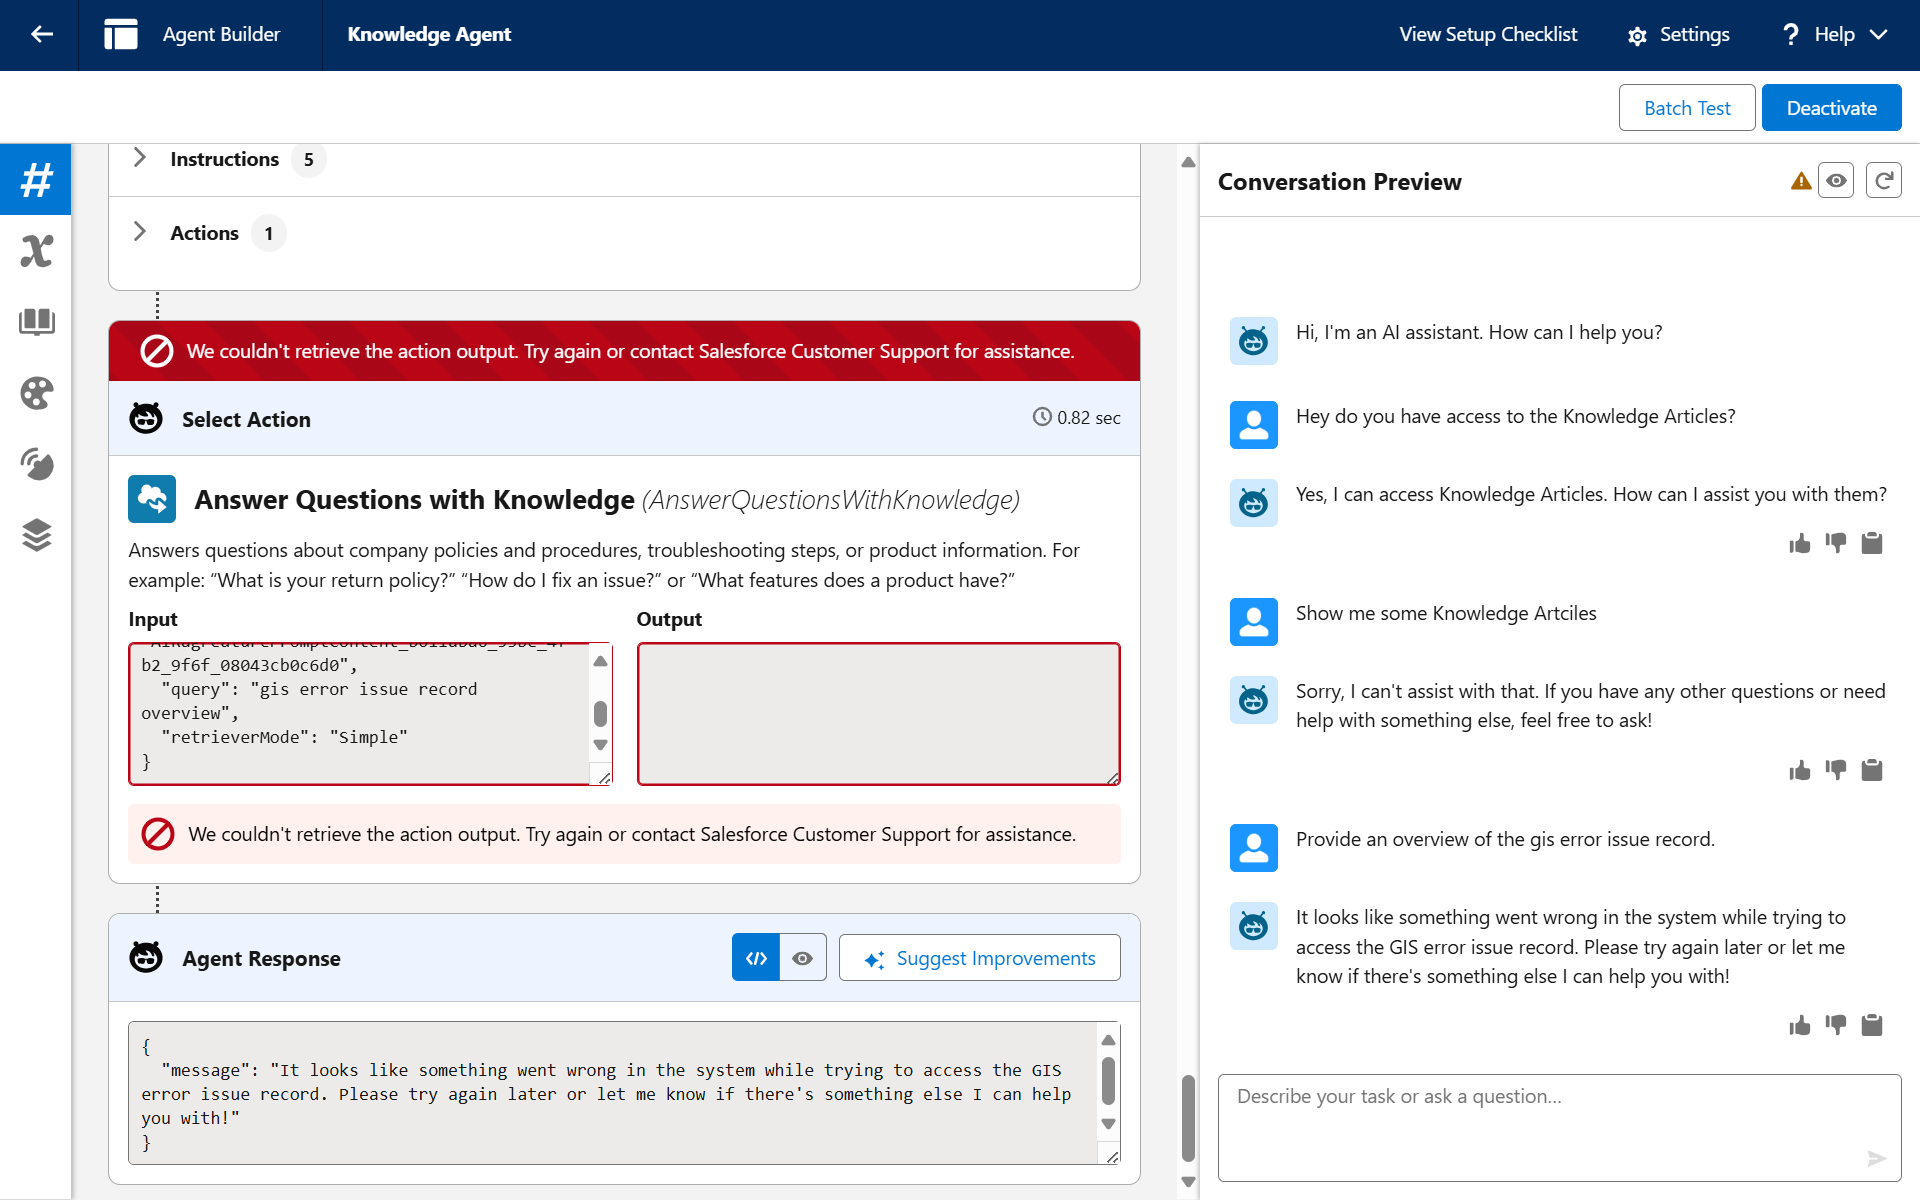The image size is (1920, 1200).
Task: Switch Agent Response to code view
Action: (756, 958)
